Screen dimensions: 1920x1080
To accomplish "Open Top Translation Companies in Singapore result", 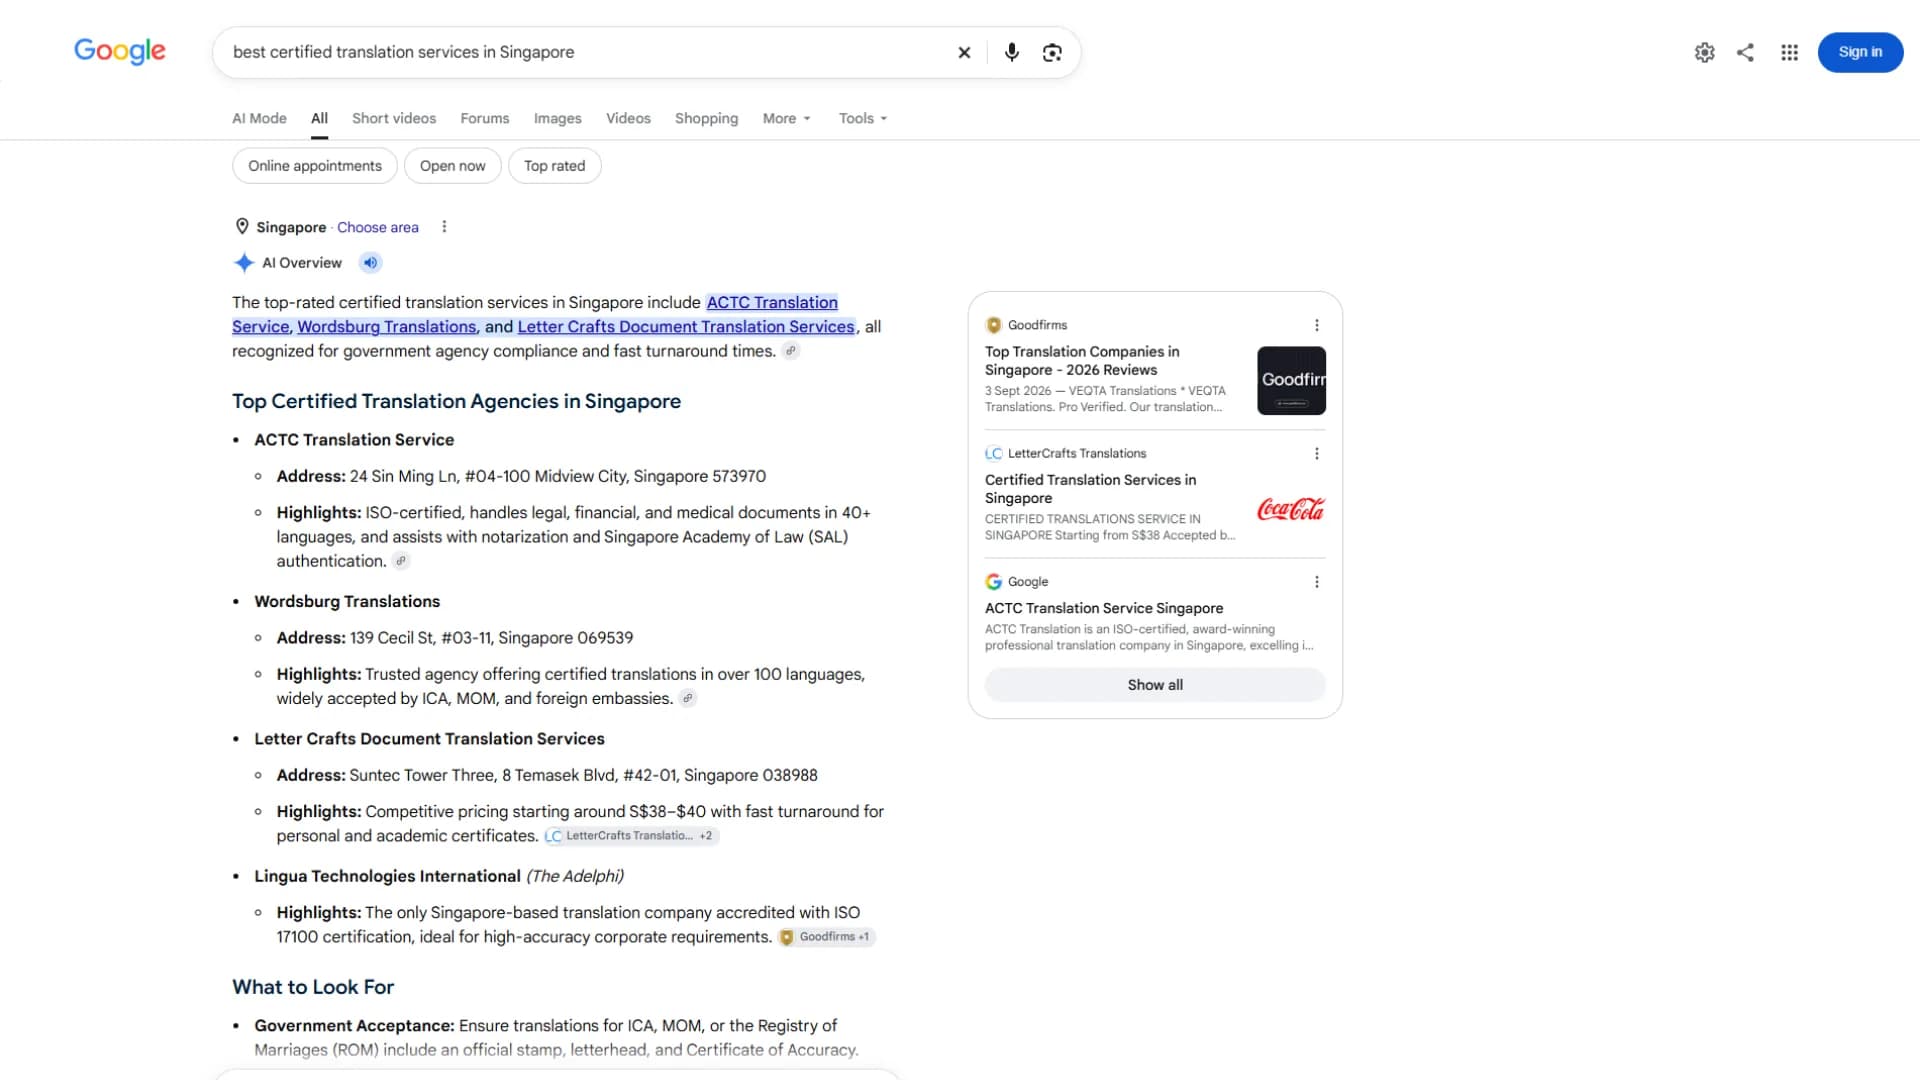I will [1082, 361].
